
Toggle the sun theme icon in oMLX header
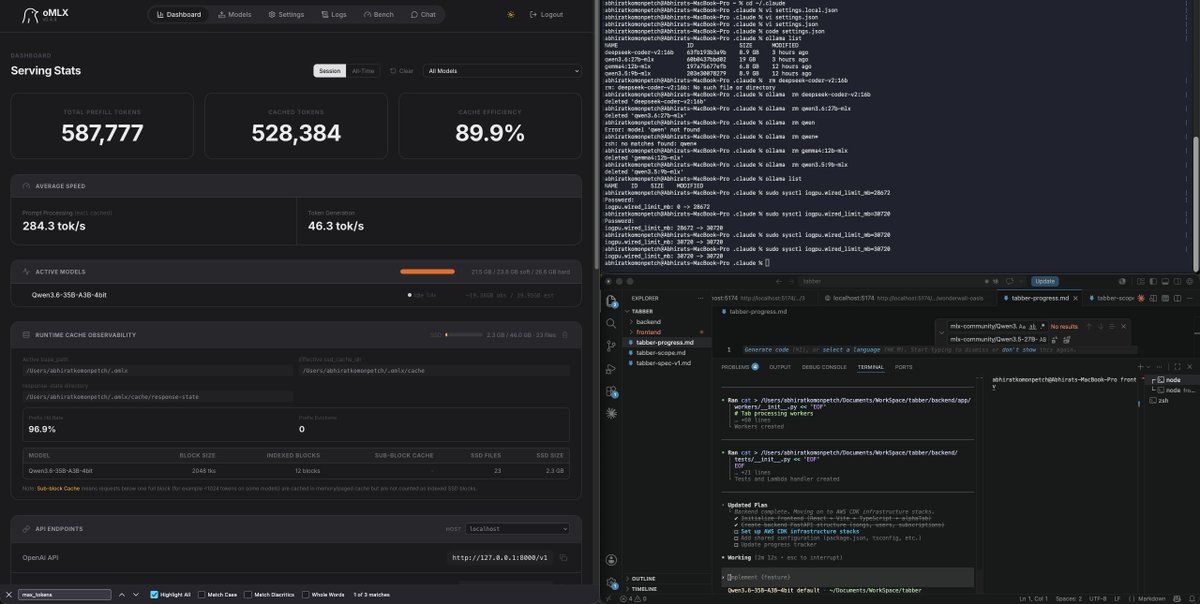coord(511,15)
